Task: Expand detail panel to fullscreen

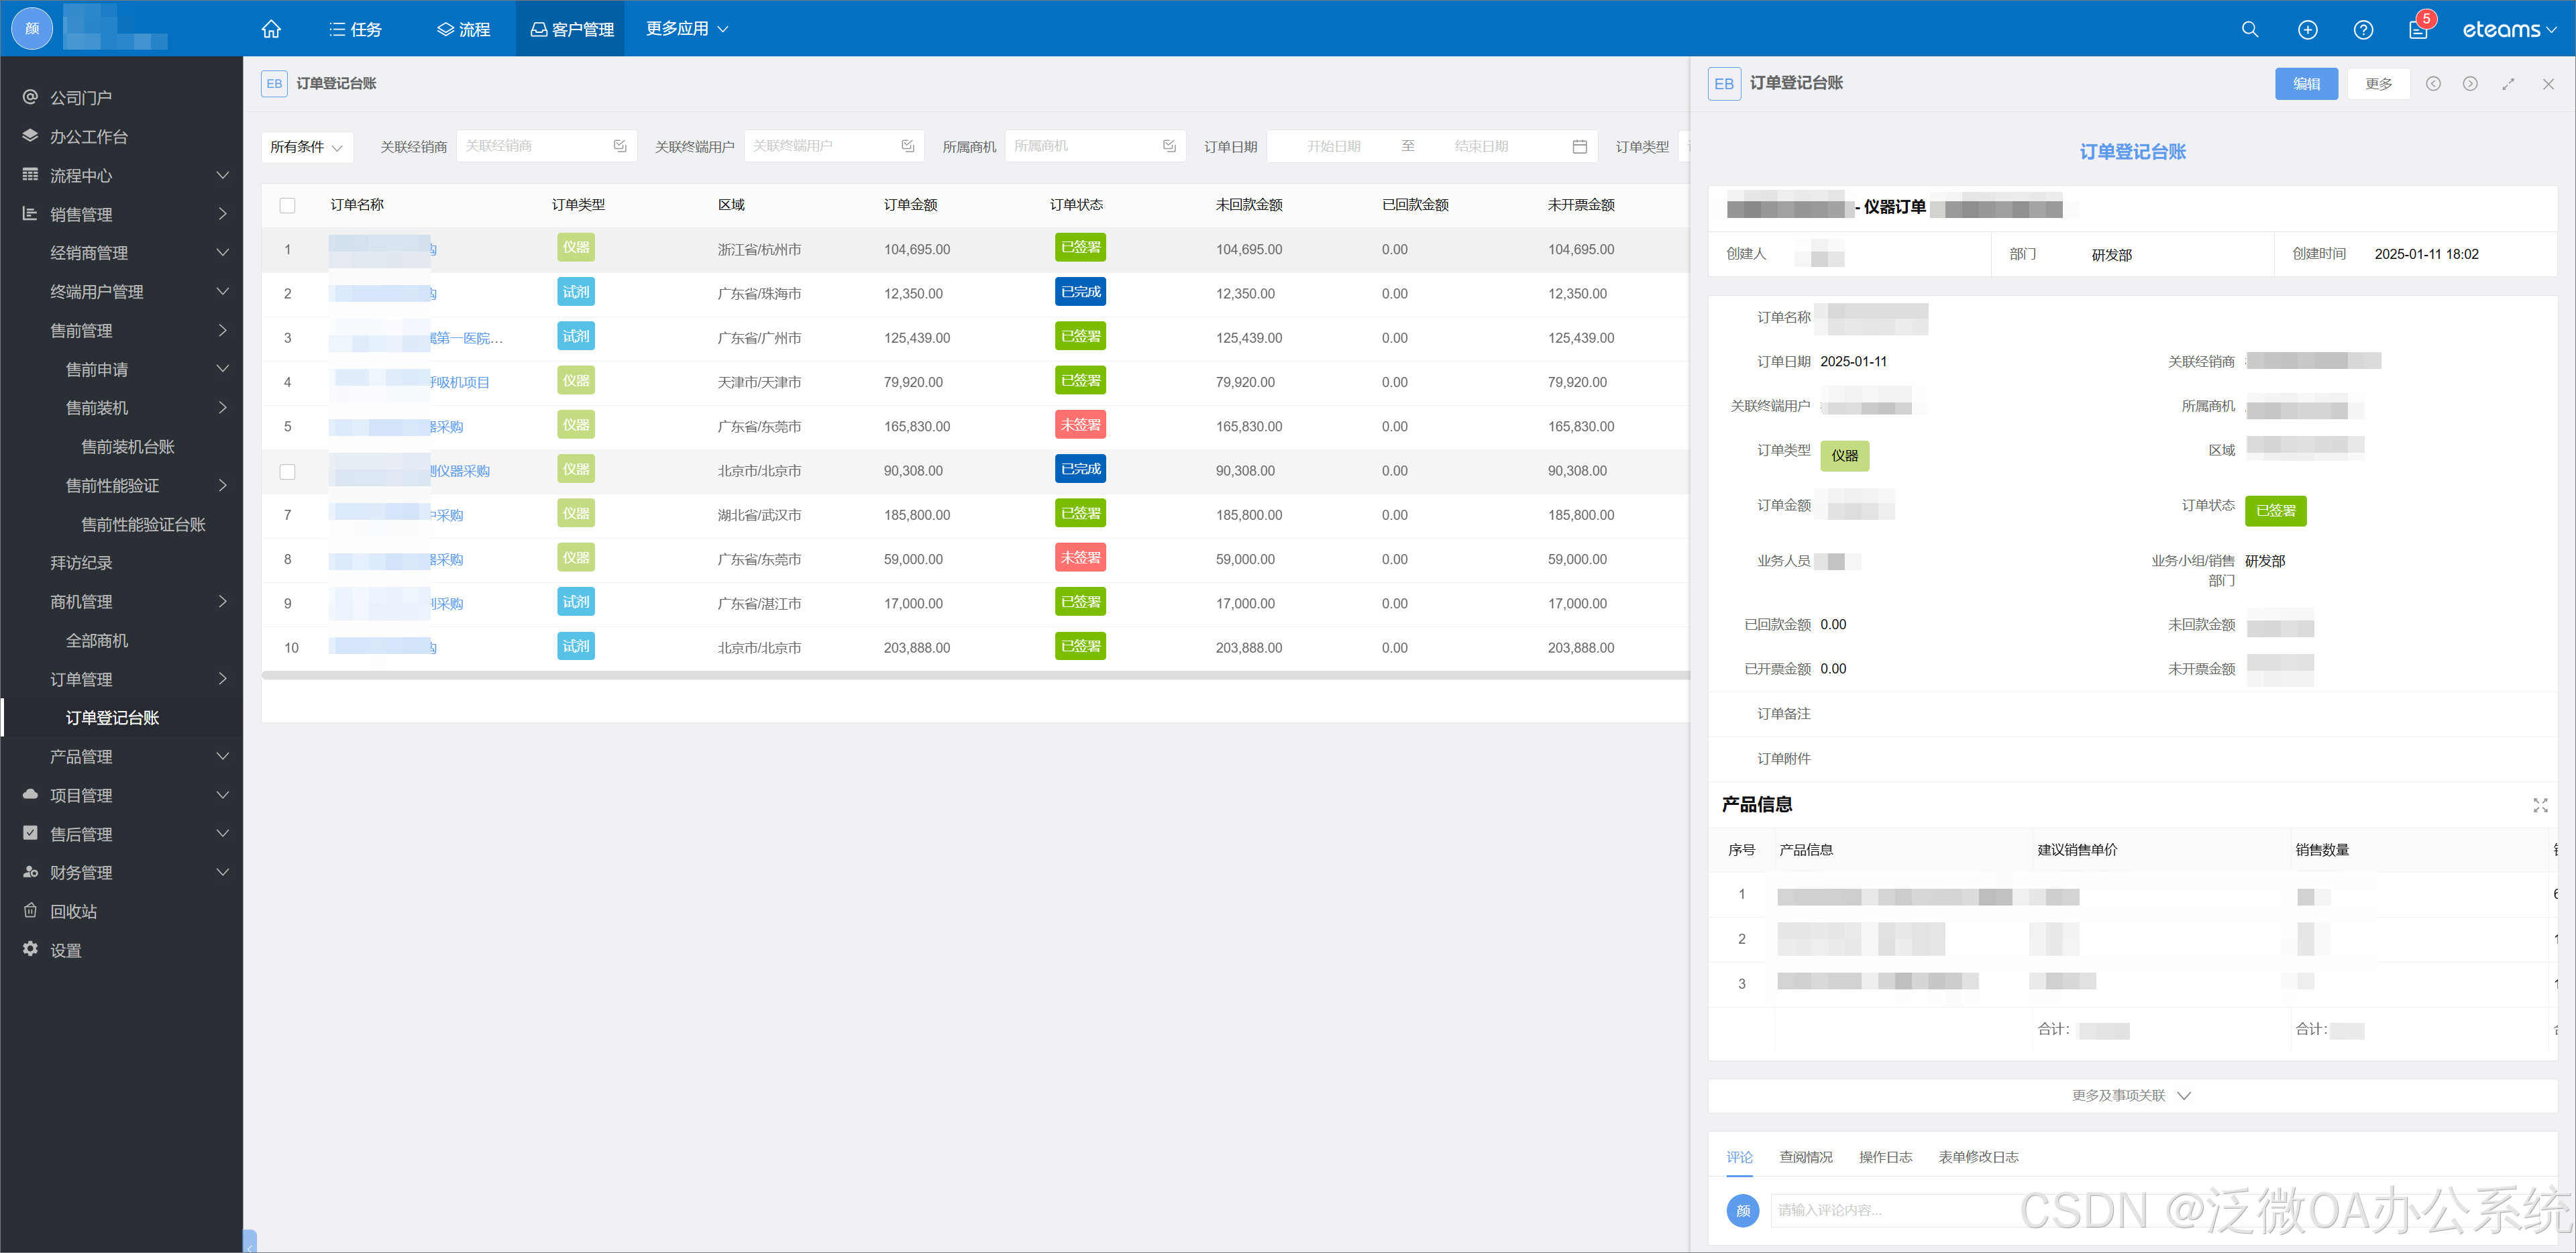Action: click(2508, 84)
